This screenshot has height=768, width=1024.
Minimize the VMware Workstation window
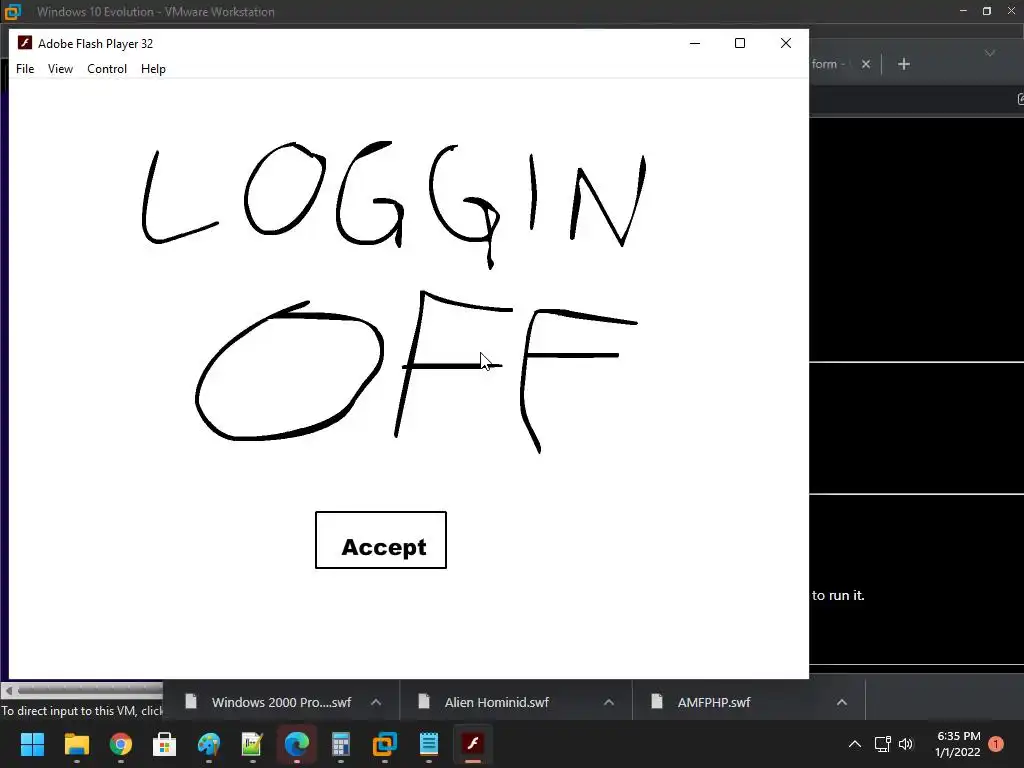pos(963,11)
